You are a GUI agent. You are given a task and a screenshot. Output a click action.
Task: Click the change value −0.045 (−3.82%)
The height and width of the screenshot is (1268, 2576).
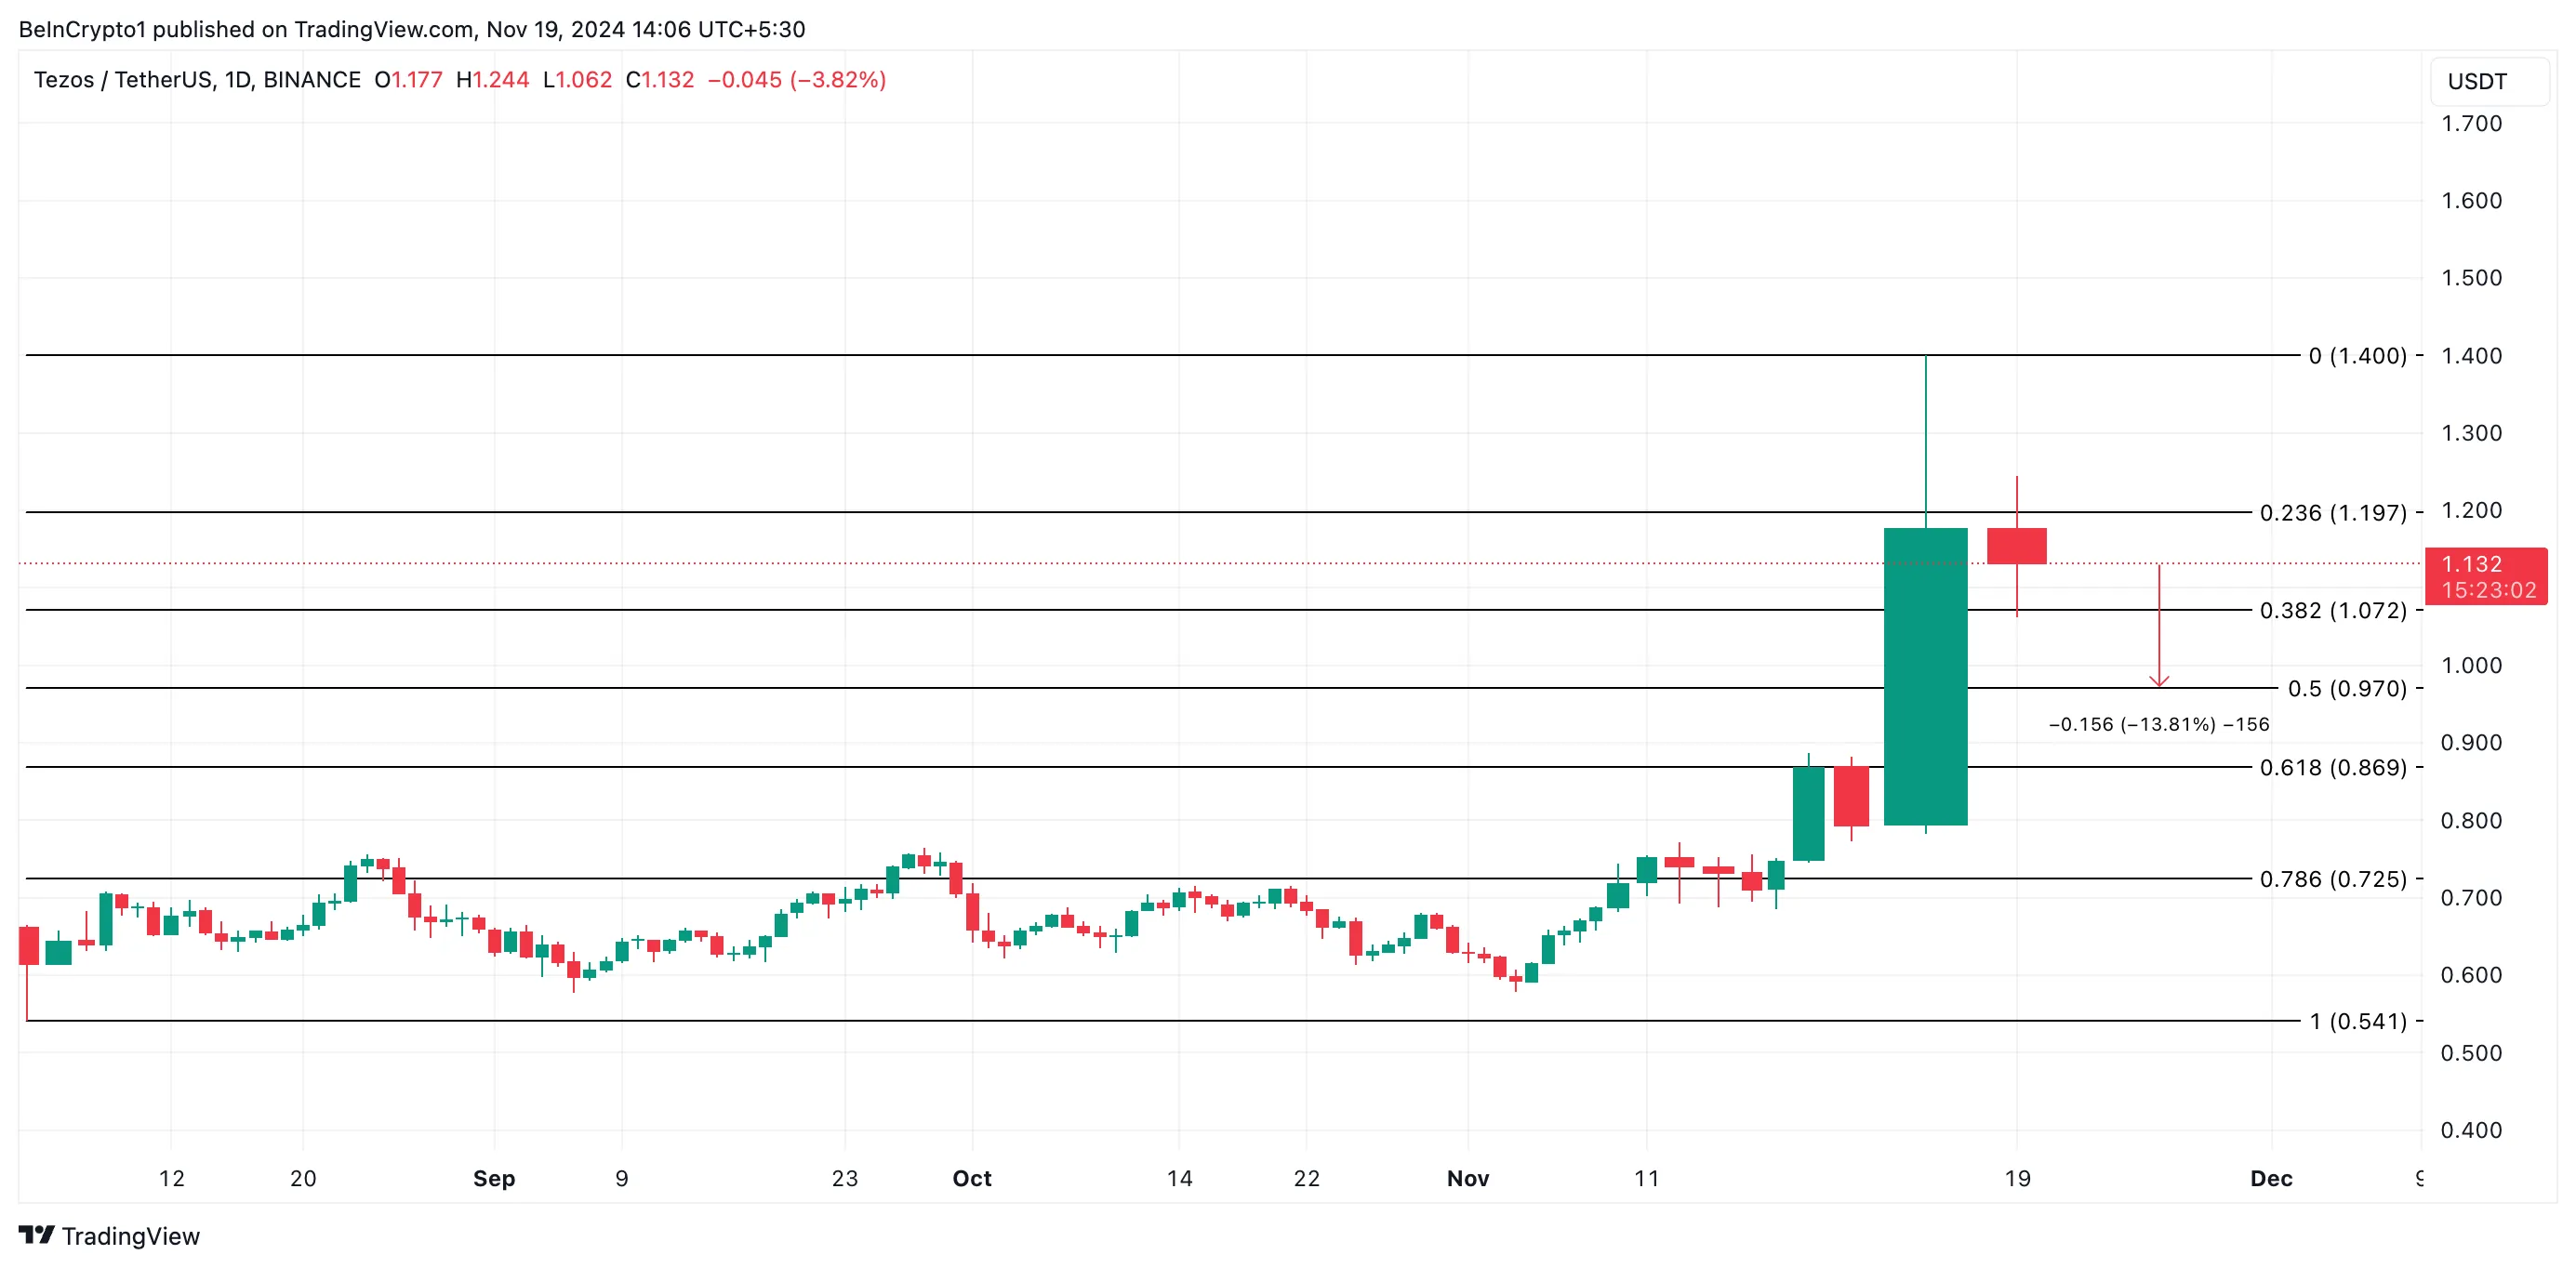797,79
